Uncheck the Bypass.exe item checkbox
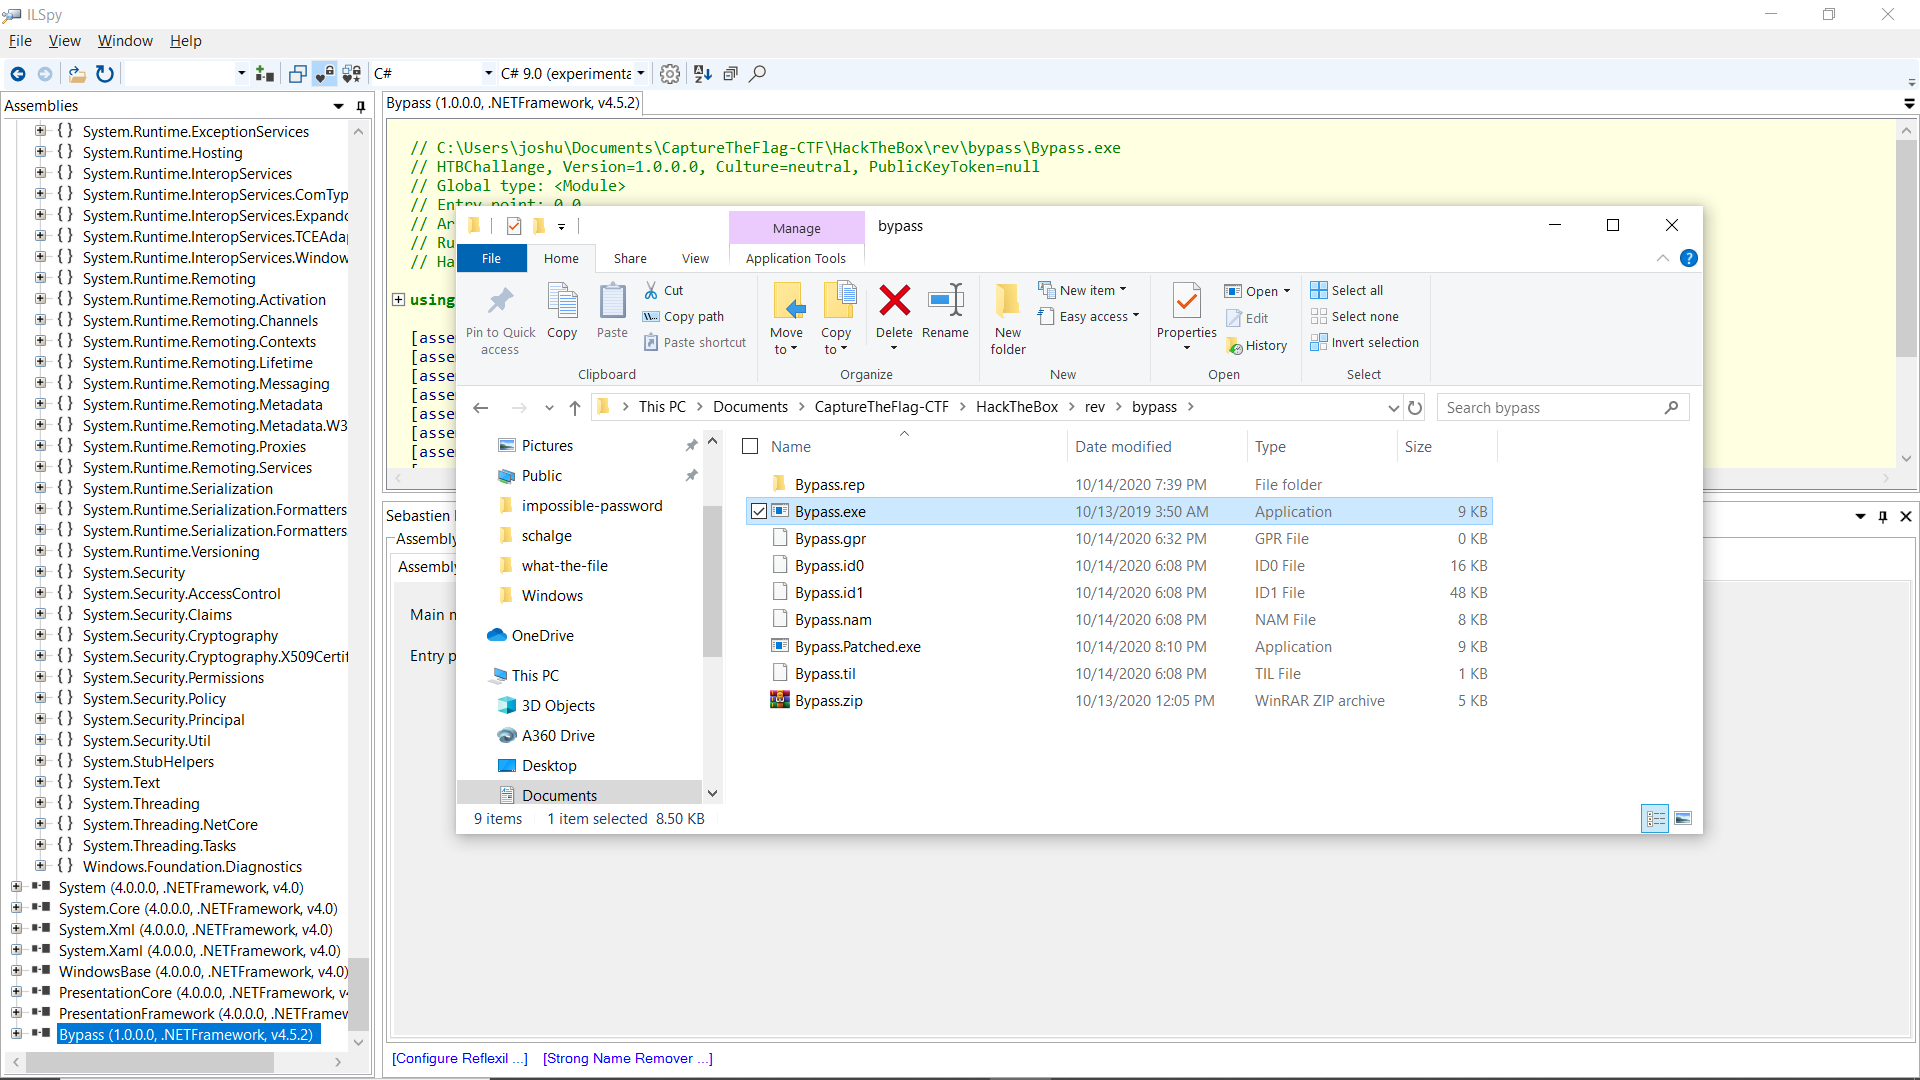Screen dimensions: 1920x1080 (759, 512)
